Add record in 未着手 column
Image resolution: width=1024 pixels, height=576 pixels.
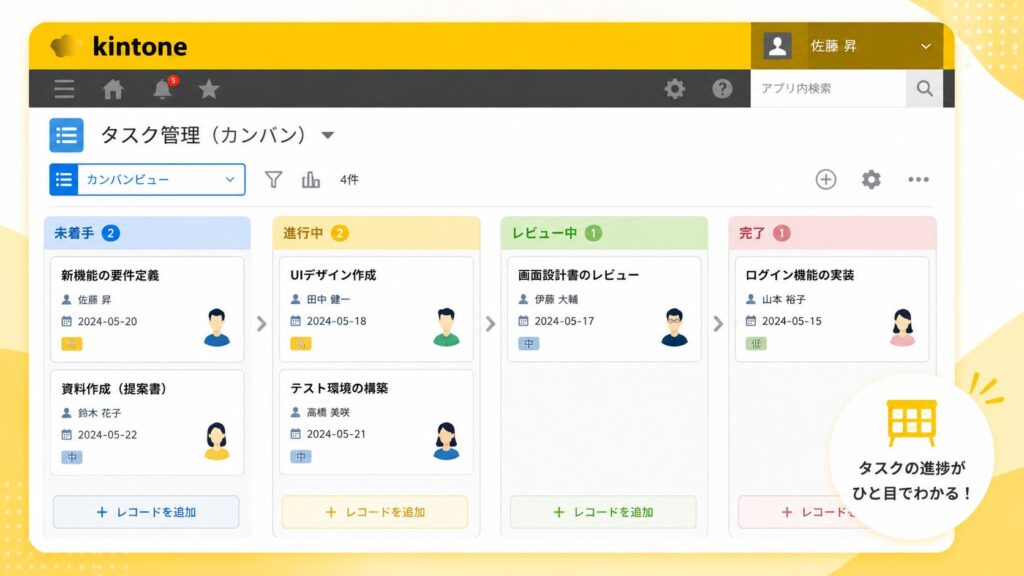[x=146, y=512]
